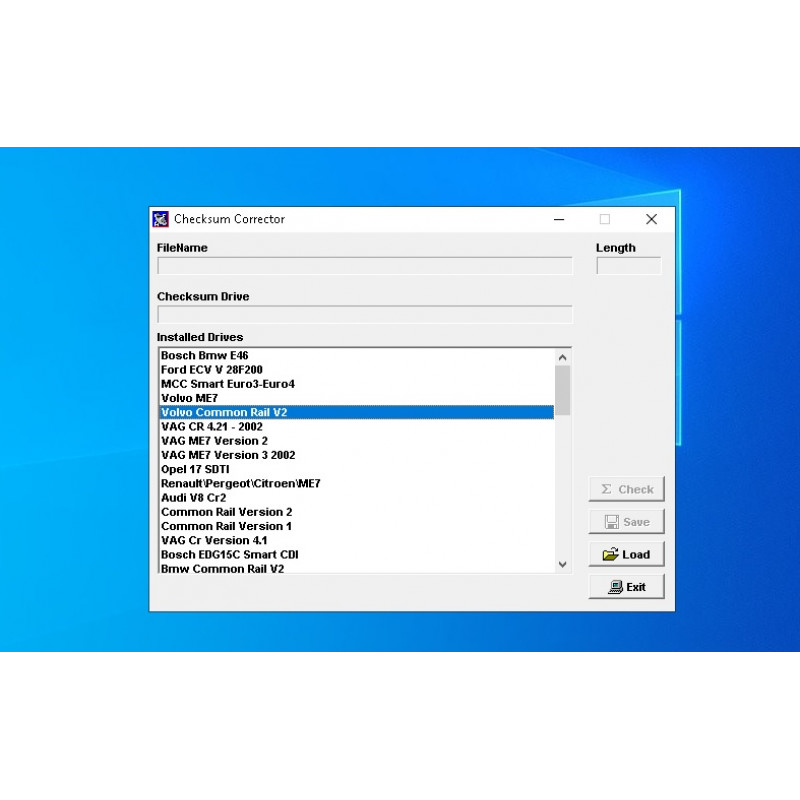This screenshot has height=800, width=800.
Task: Click the Checksum Corrector title bar icon
Action: (x=161, y=218)
